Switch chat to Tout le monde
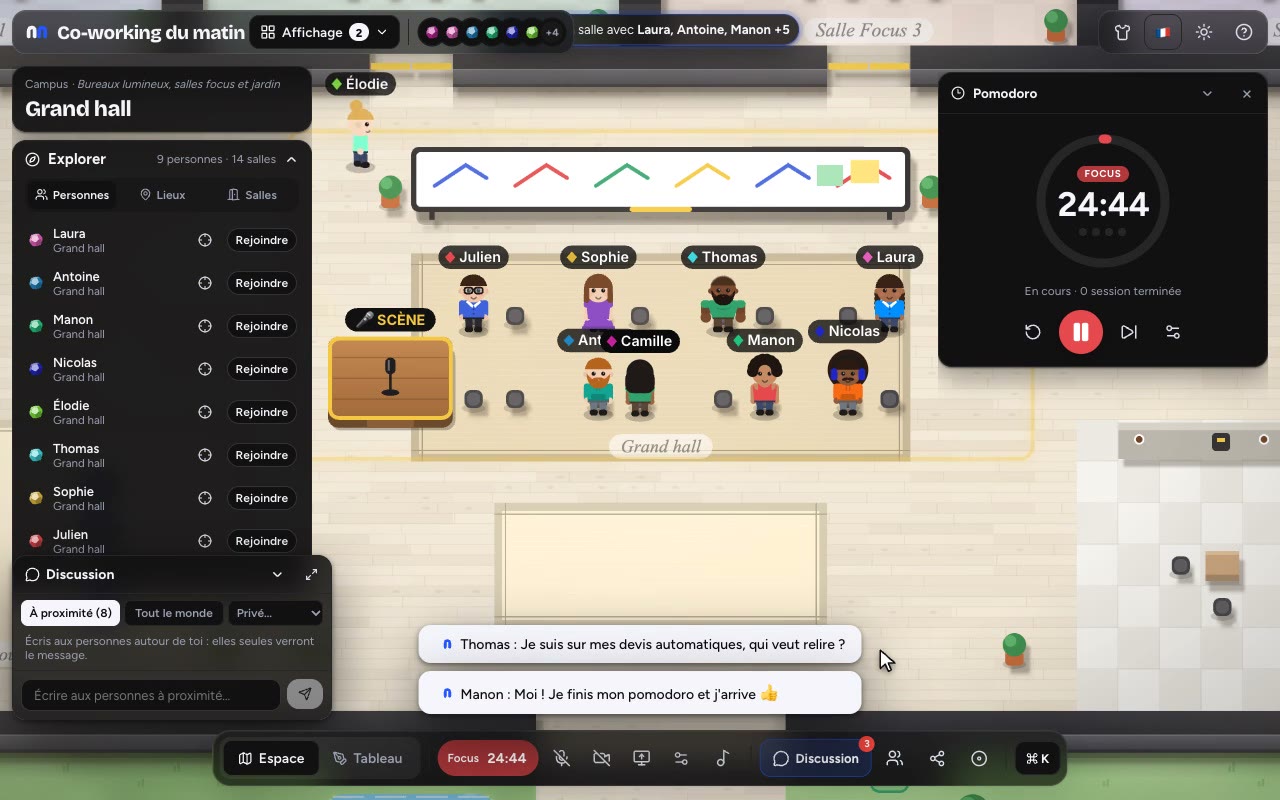This screenshot has height=800, width=1280. pos(174,613)
